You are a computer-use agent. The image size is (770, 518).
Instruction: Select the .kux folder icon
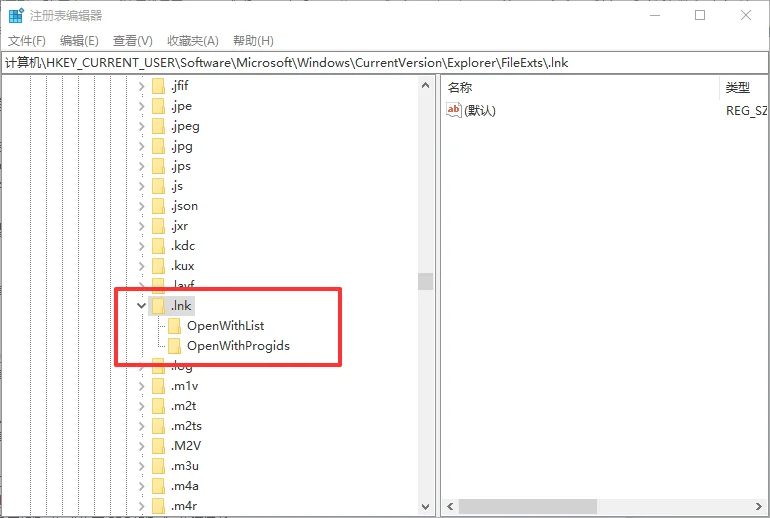158,266
